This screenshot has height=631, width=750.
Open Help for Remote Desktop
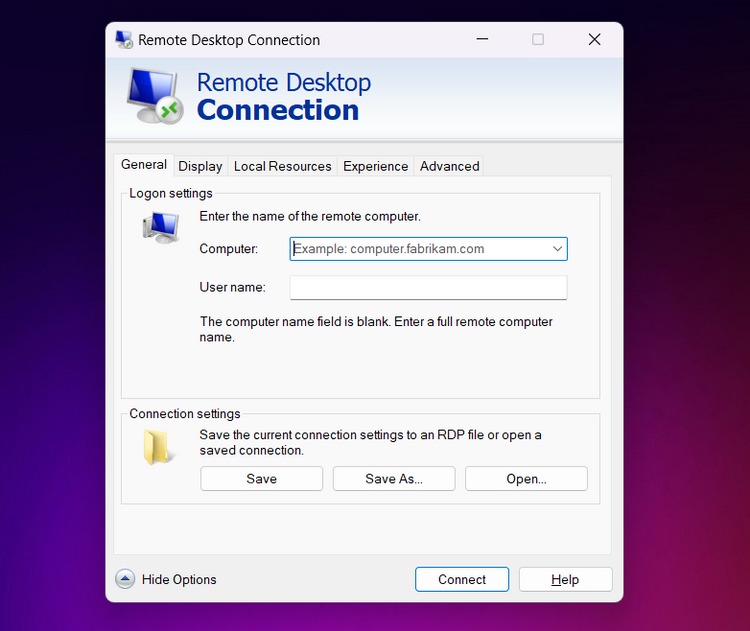pos(565,579)
